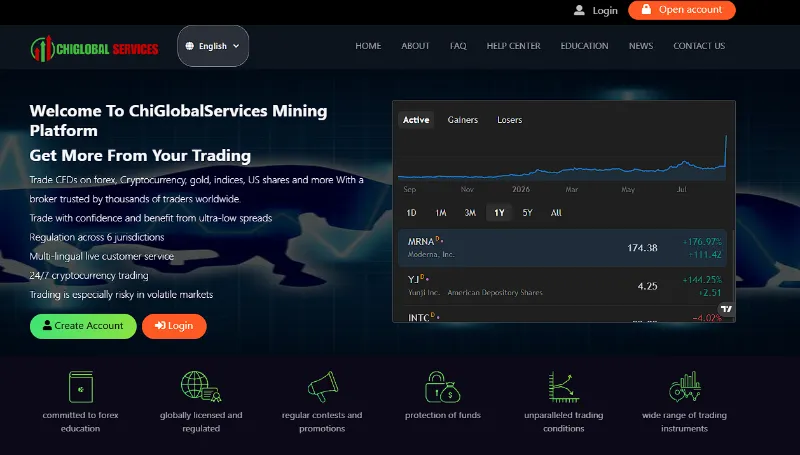Click '24/7 cryptocurrency trading' line
The image size is (800, 455).
[x=89, y=275]
